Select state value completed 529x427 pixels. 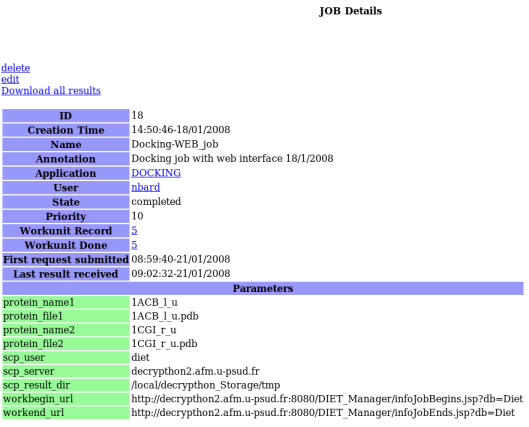point(156,202)
